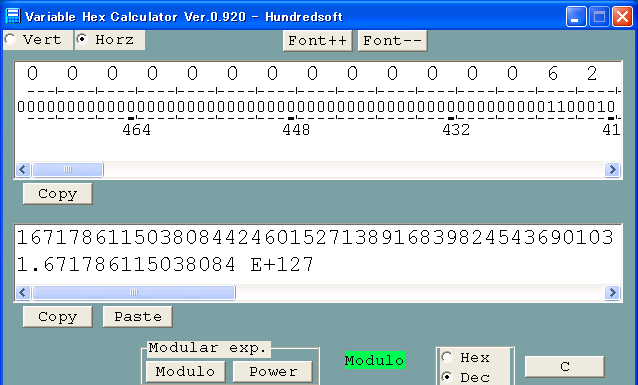
Task: Copy the binary display contents
Action: click(x=57, y=194)
